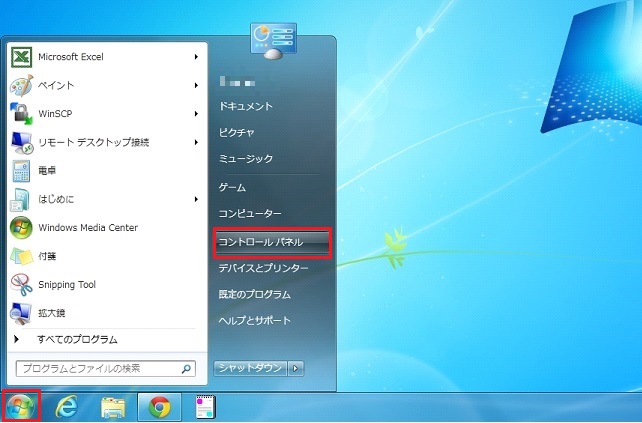Open shutdown options arrow menu
The width and height of the screenshot is (642, 423).
click(296, 369)
